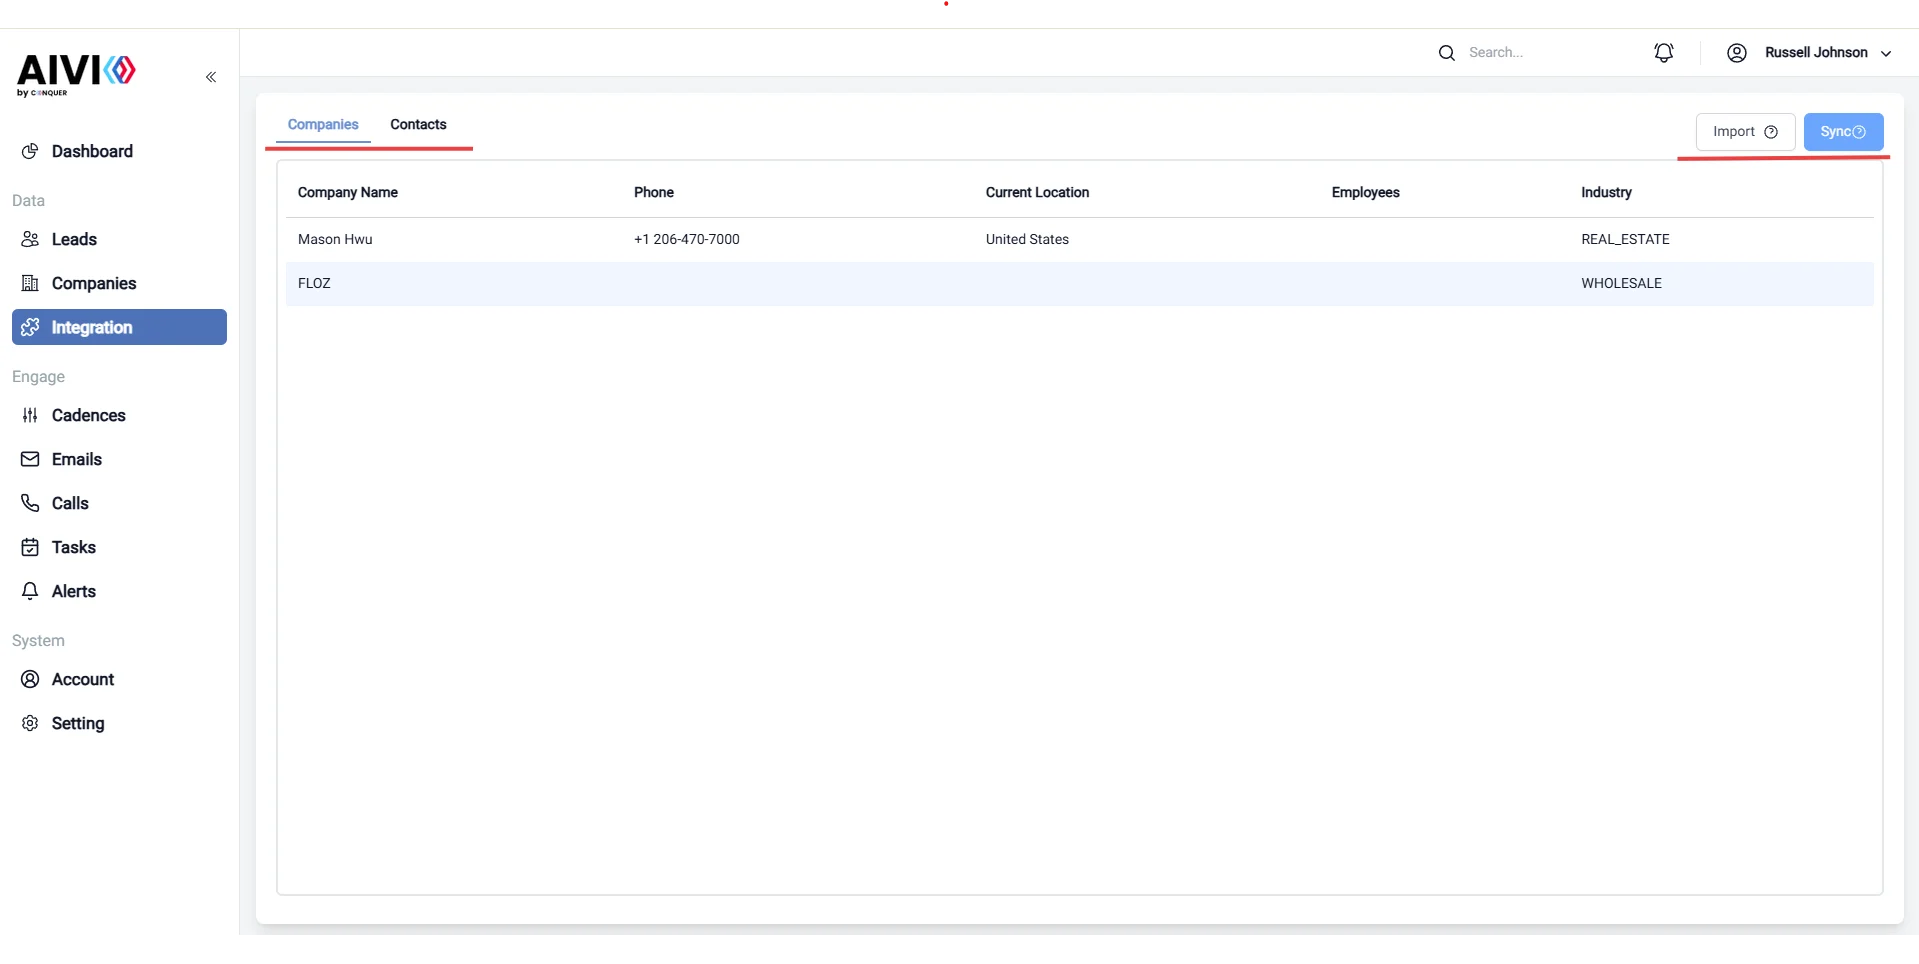Click the user avatar icon by Russell Johnson

tap(1737, 53)
